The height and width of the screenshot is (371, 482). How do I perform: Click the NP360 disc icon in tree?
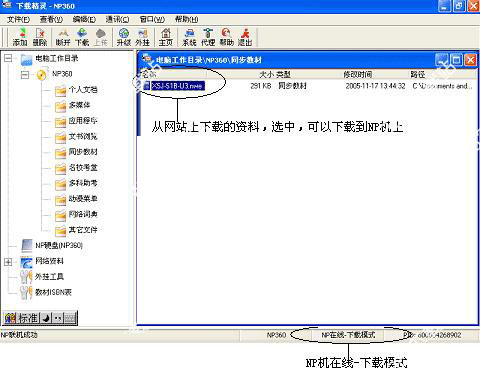pyautogui.click(x=42, y=75)
